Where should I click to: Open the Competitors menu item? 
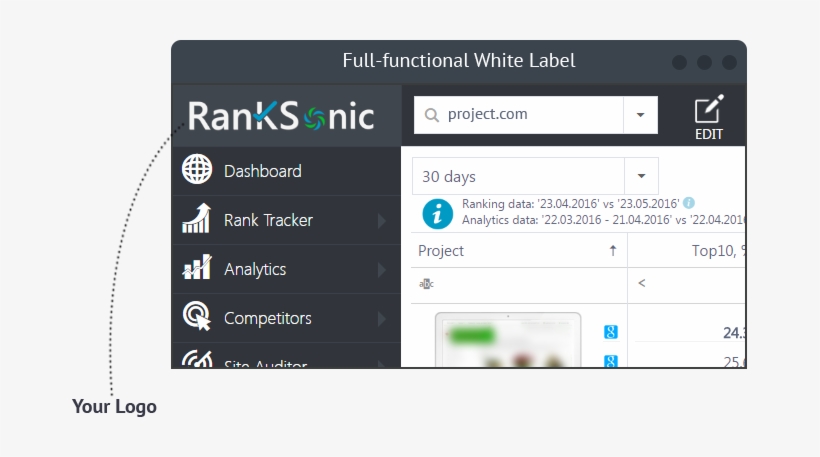(286, 318)
